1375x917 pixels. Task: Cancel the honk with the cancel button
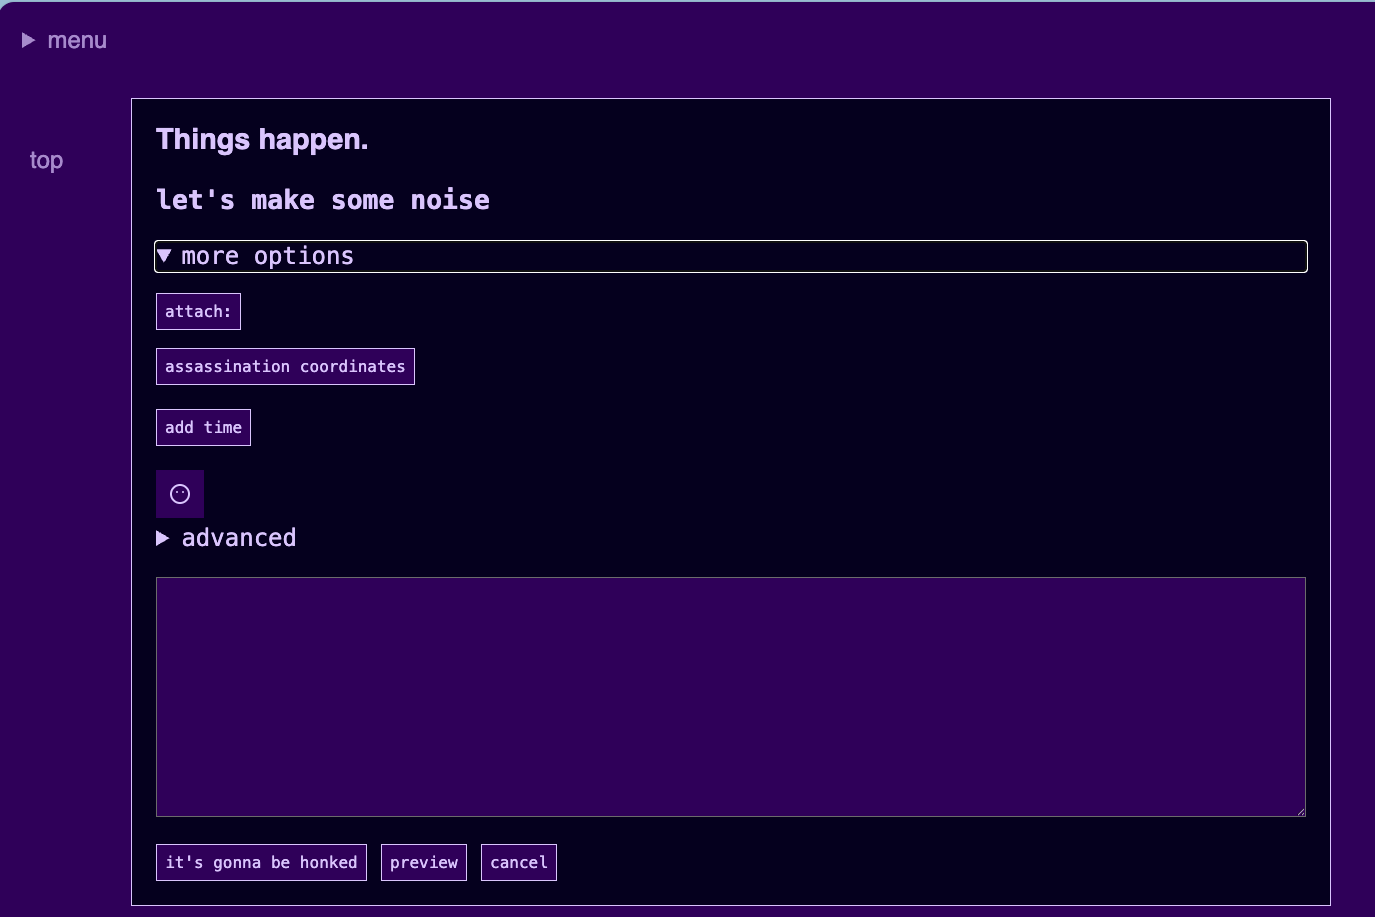(518, 862)
